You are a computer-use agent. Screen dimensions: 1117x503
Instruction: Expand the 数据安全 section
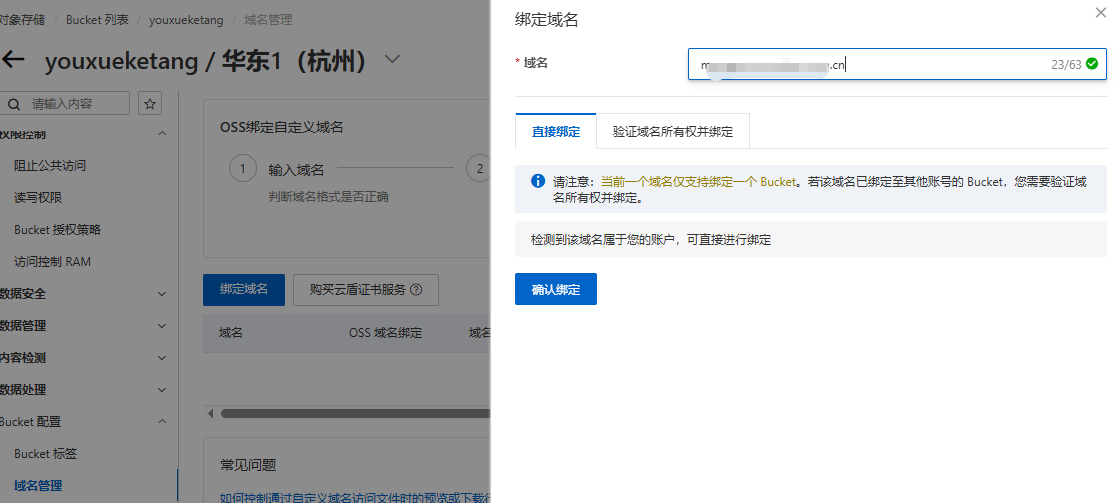(x=162, y=294)
